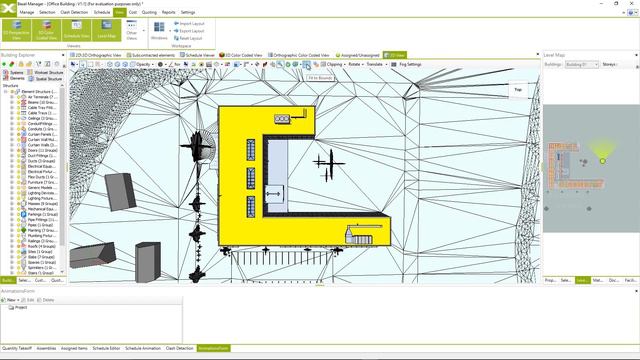Open the 3D Perspective View ribbon button
This screenshot has width=640, height=360.
[x=16, y=30]
